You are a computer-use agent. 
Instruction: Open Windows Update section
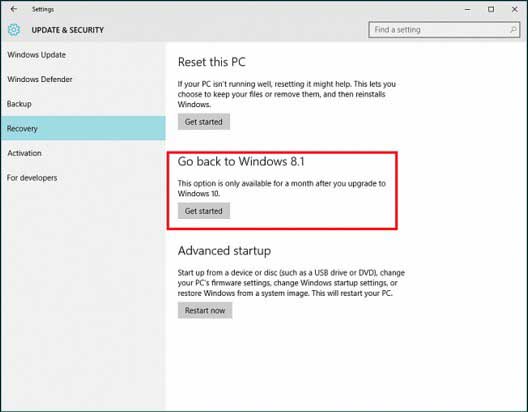pyautogui.click(x=37, y=55)
